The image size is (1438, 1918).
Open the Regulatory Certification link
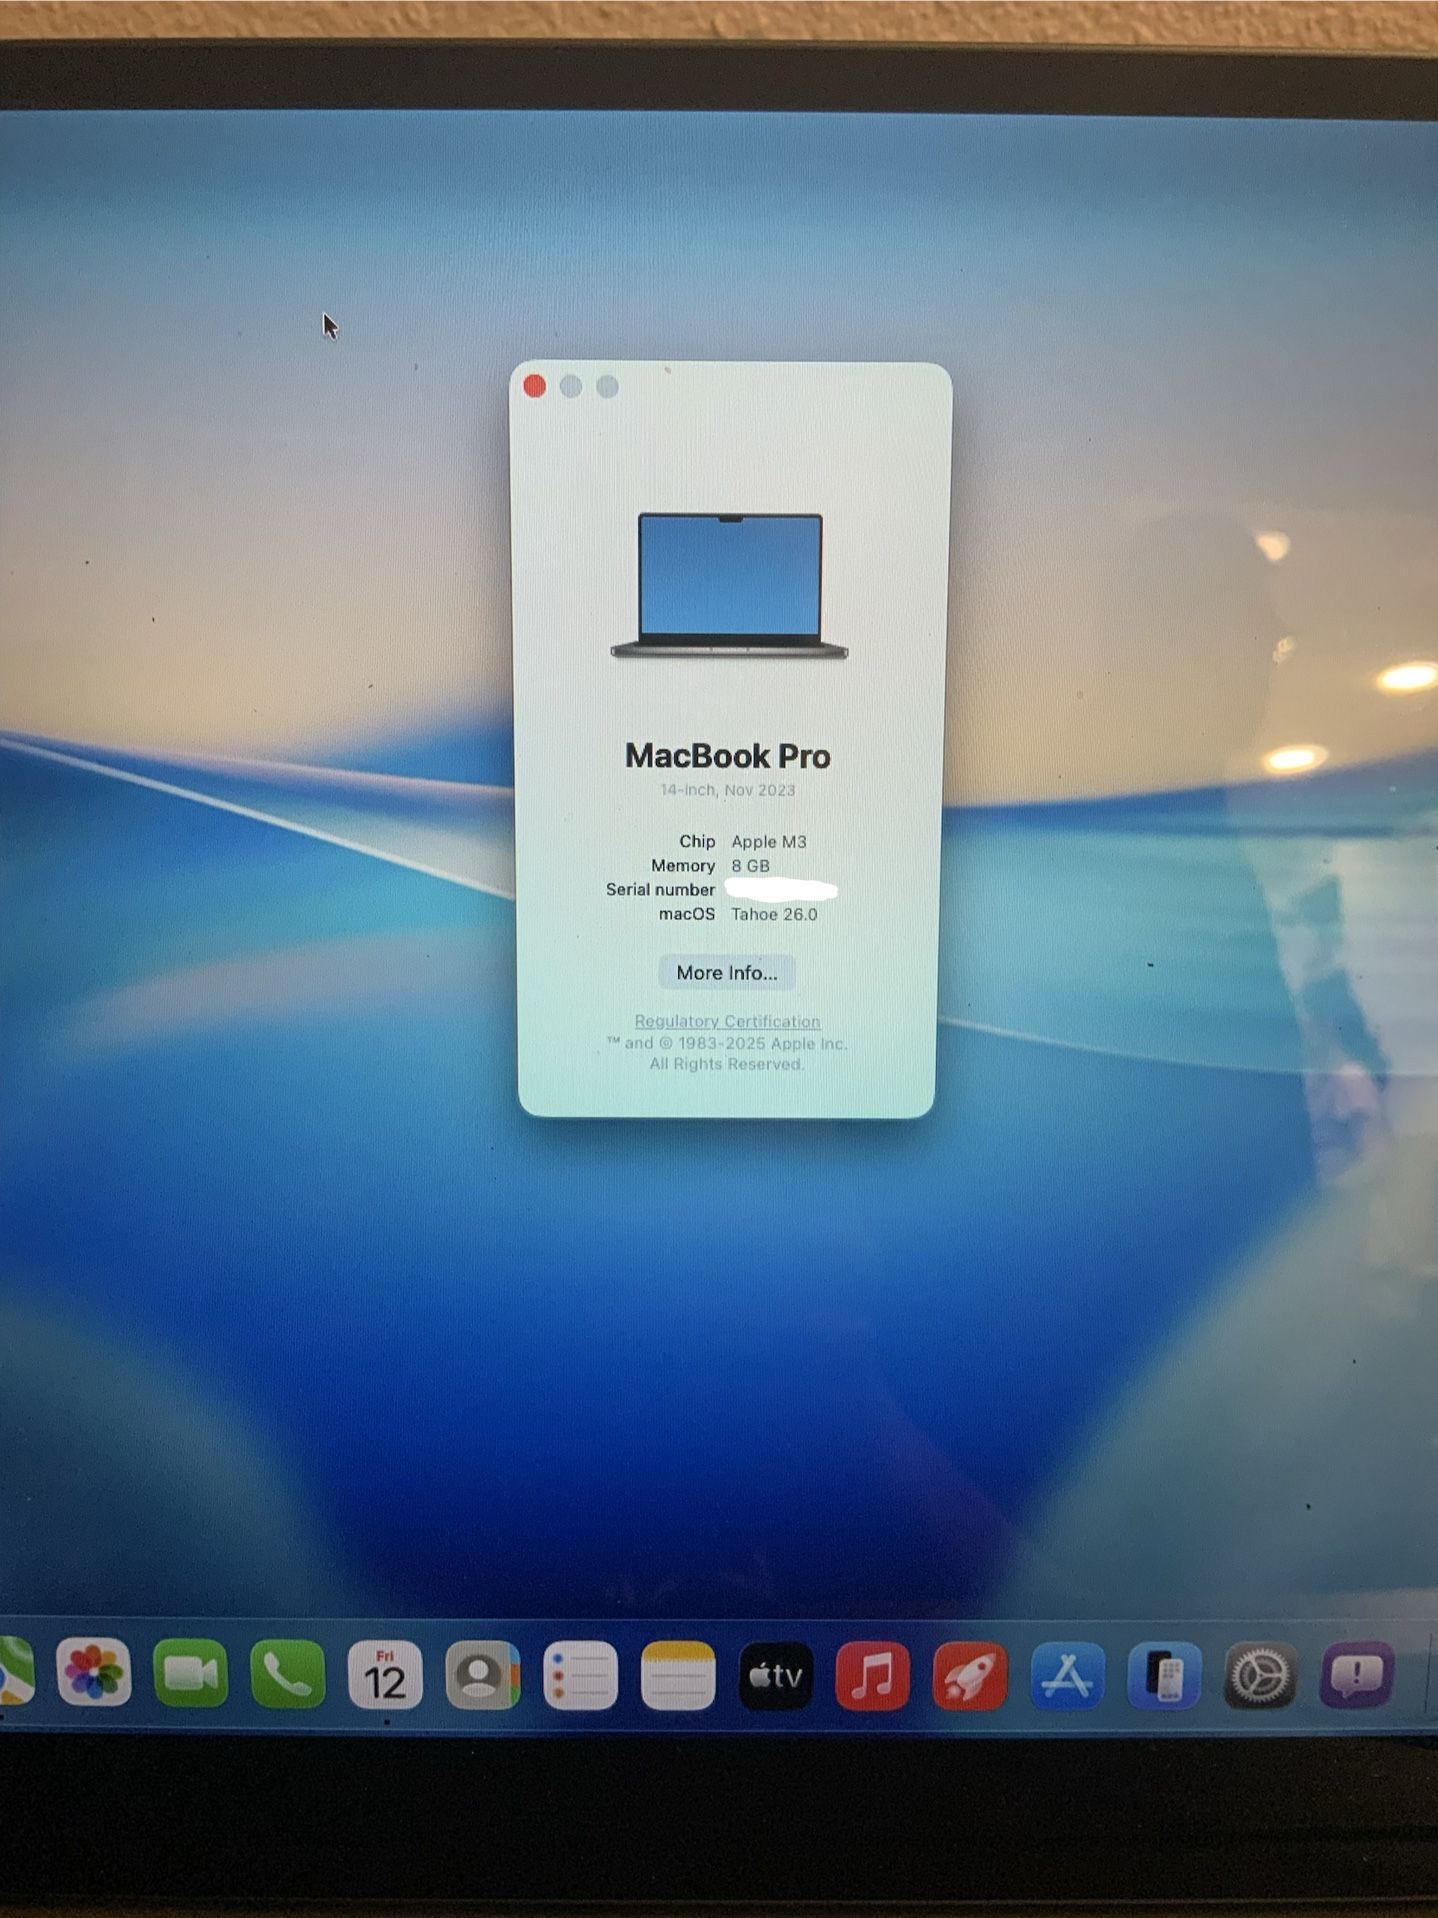[727, 1021]
